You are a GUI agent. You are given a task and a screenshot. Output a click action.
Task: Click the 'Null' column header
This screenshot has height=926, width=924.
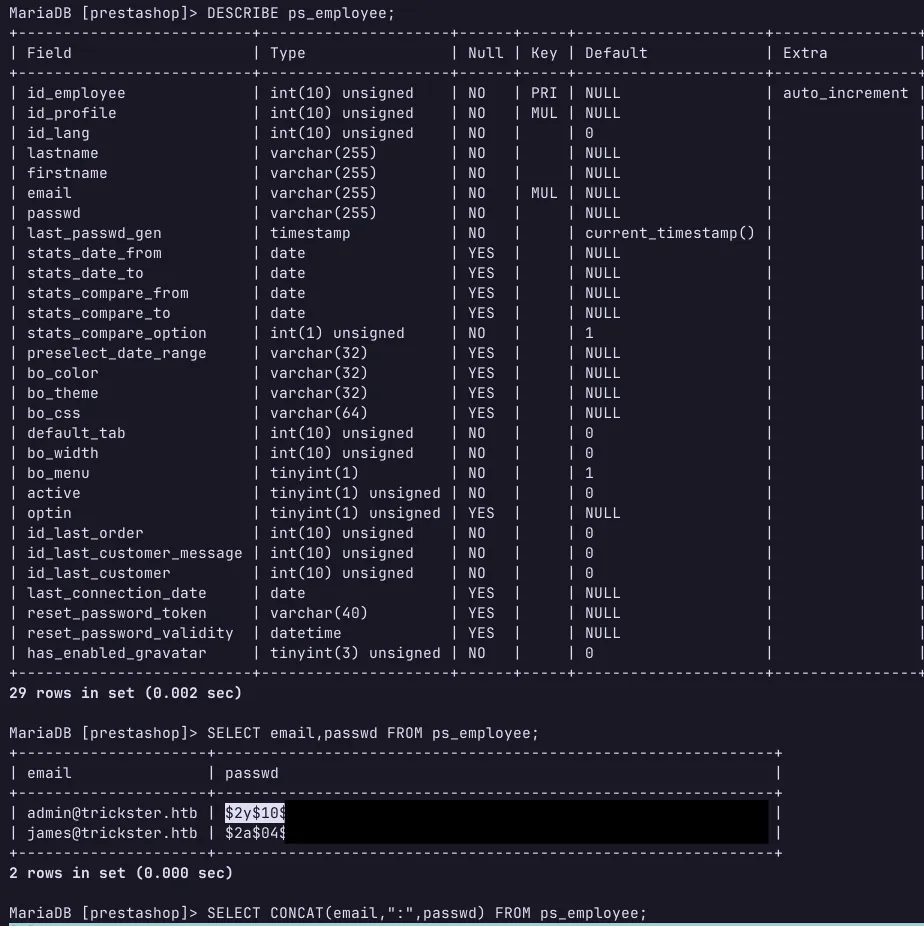485,53
